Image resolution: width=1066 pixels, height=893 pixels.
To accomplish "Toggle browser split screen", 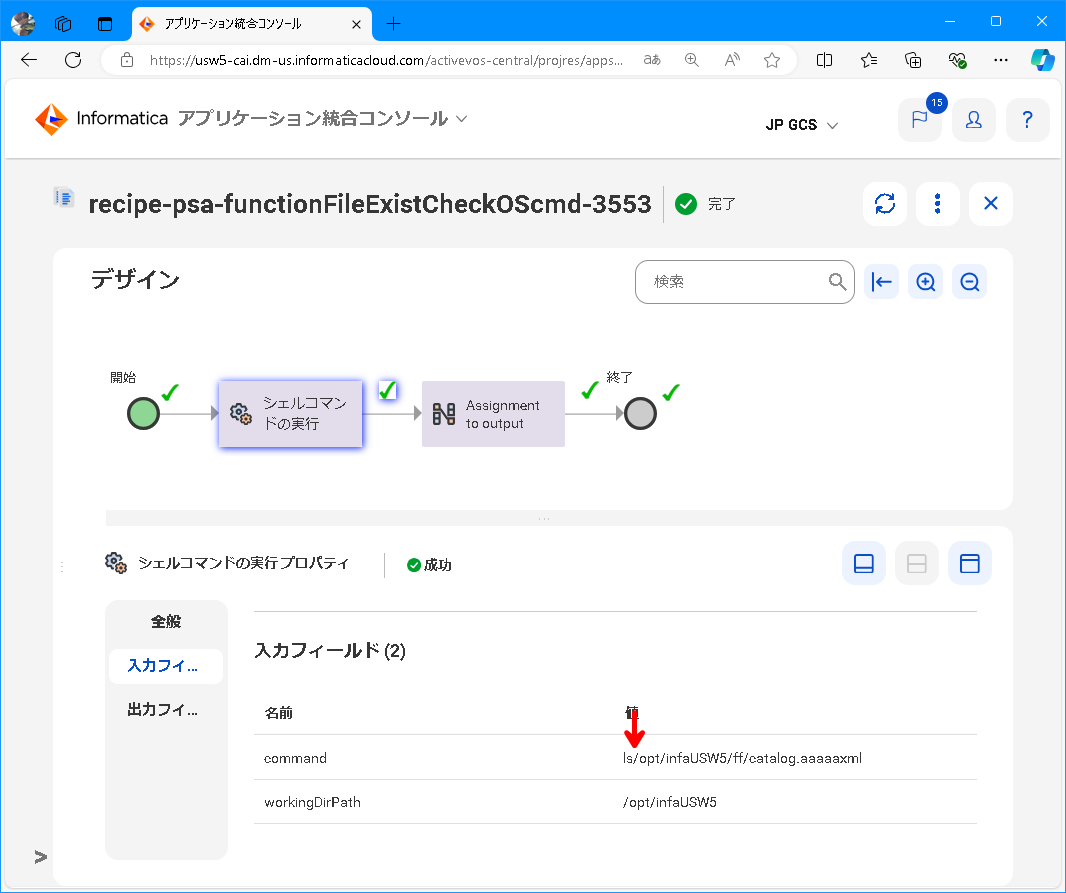I will pyautogui.click(x=824, y=60).
